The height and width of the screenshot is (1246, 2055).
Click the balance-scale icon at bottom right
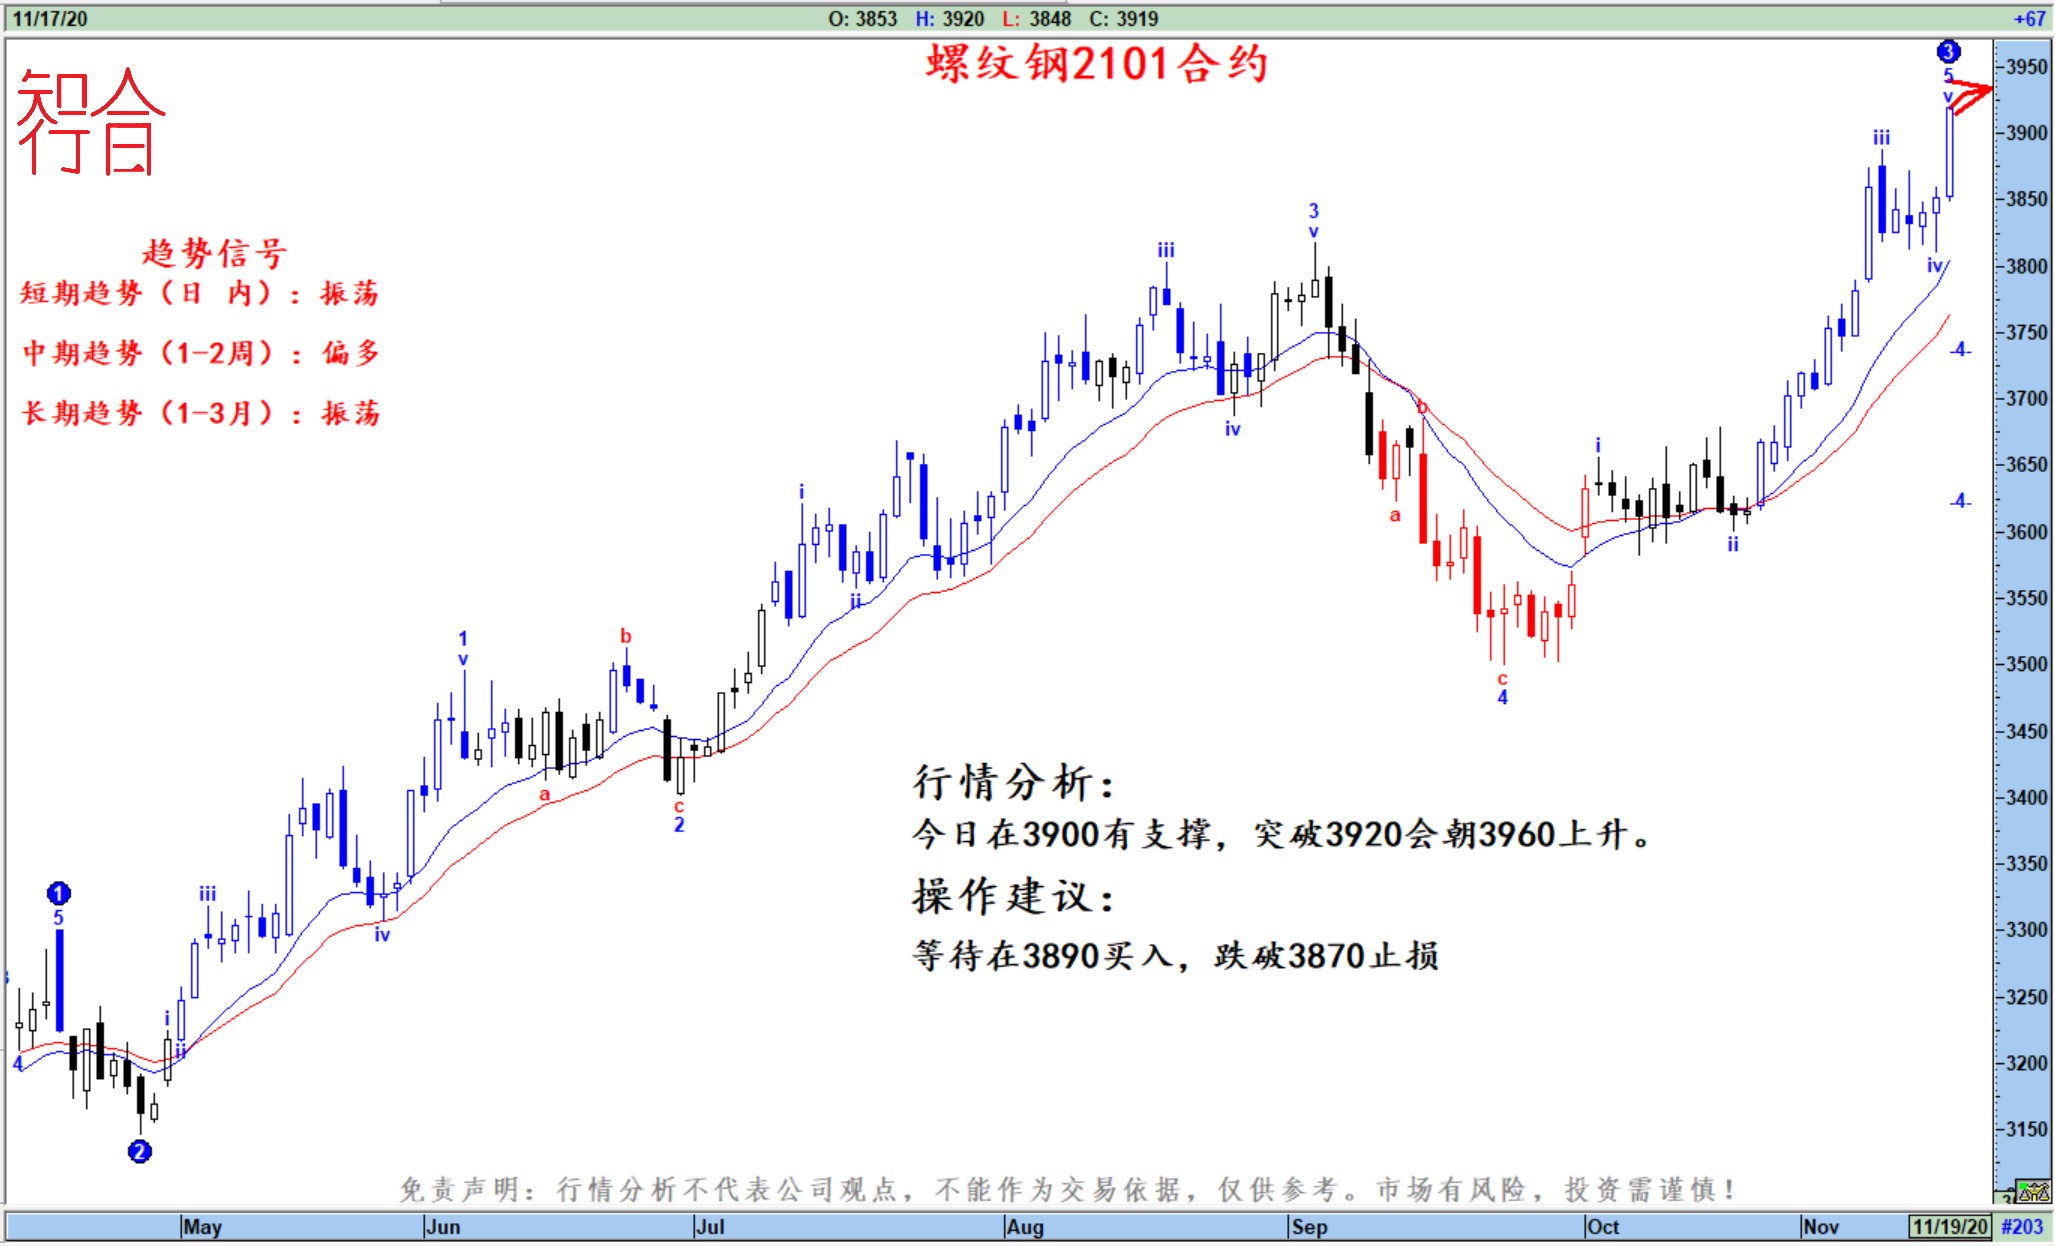(x=2034, y=1192)
